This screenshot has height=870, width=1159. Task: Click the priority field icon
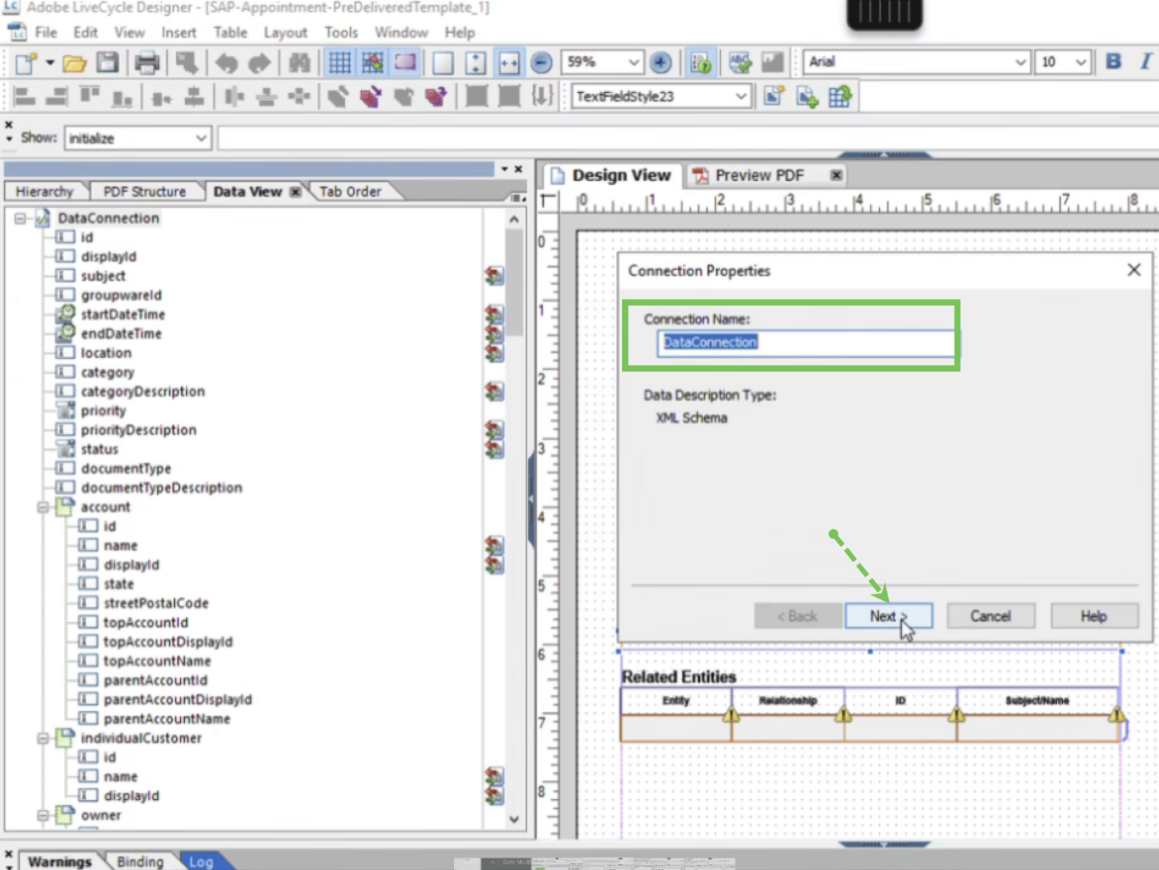pos(66,410)
